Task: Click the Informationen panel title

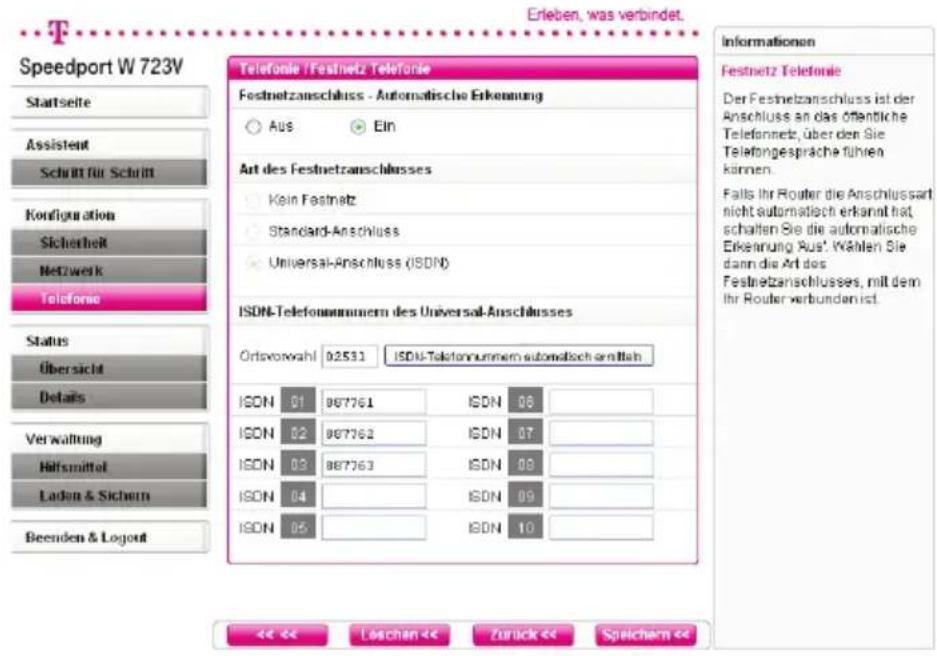Action: [x=768, y=42]
